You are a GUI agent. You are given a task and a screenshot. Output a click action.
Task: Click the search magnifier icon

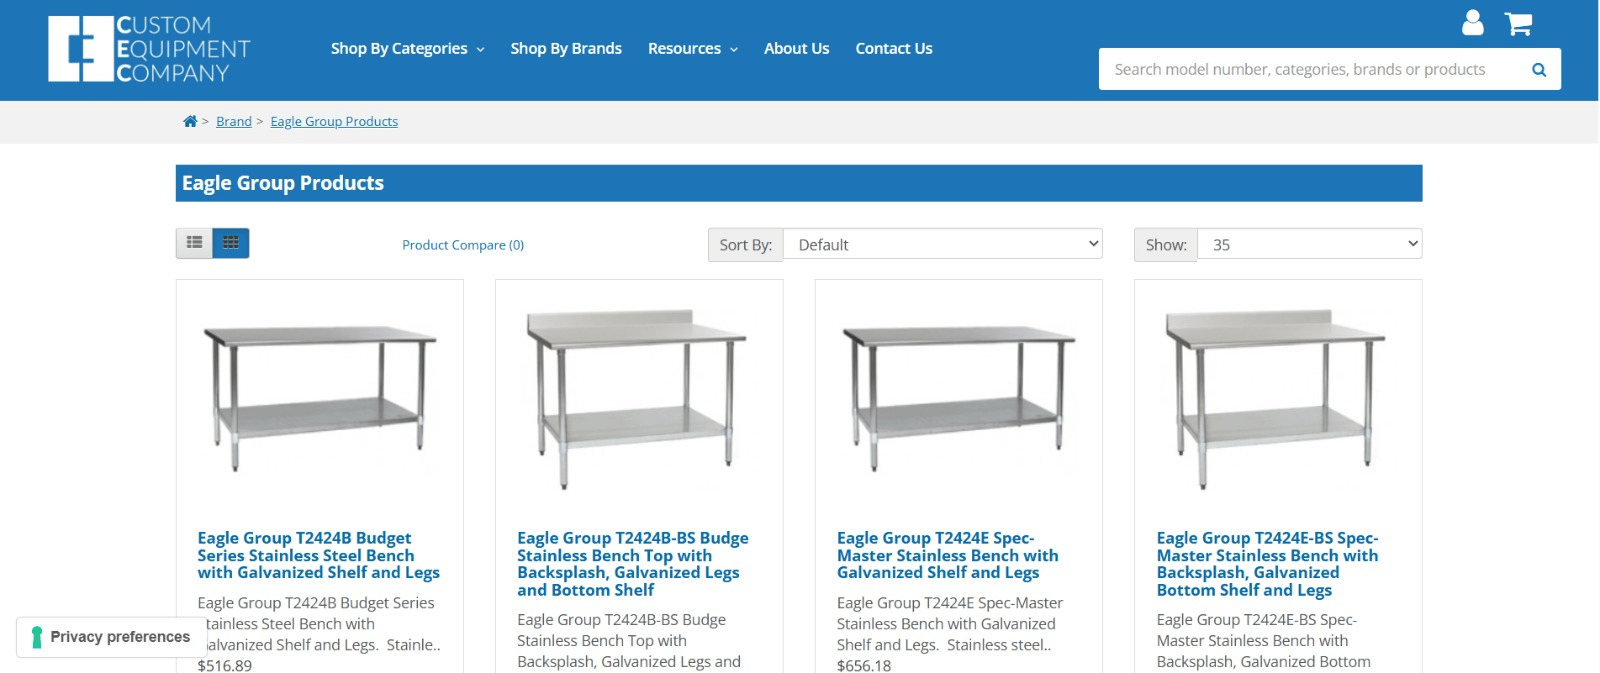(1538, 70)
